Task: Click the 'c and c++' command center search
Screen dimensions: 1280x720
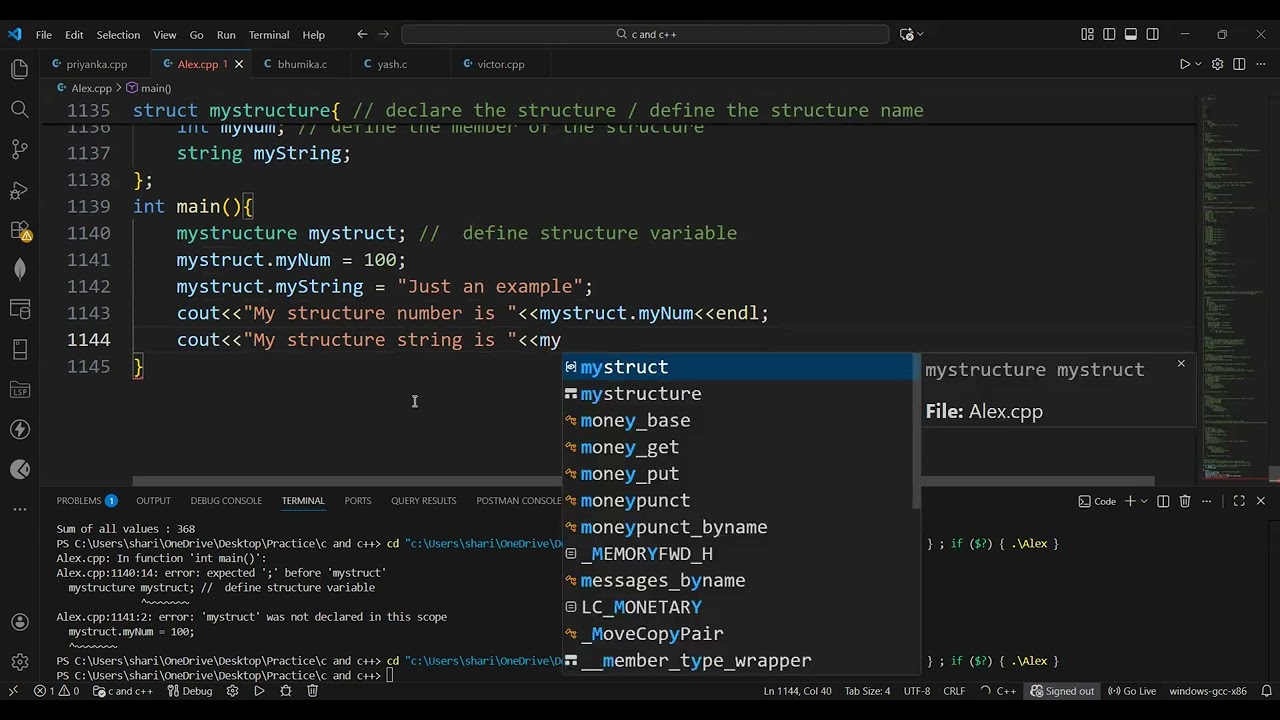Action: pos(645,34)
